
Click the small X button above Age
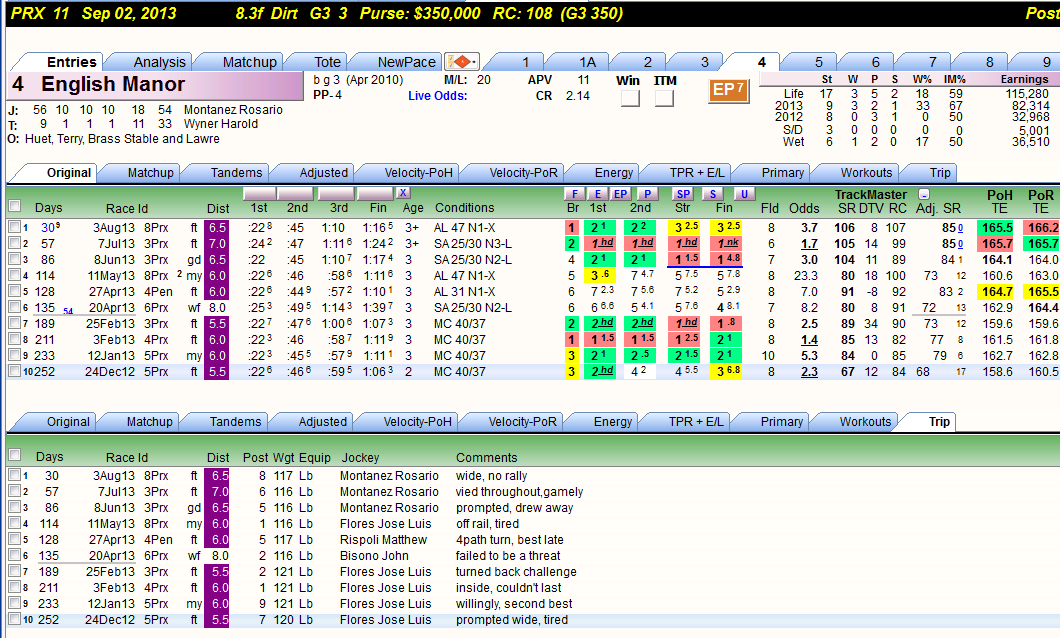click(403, 193)
